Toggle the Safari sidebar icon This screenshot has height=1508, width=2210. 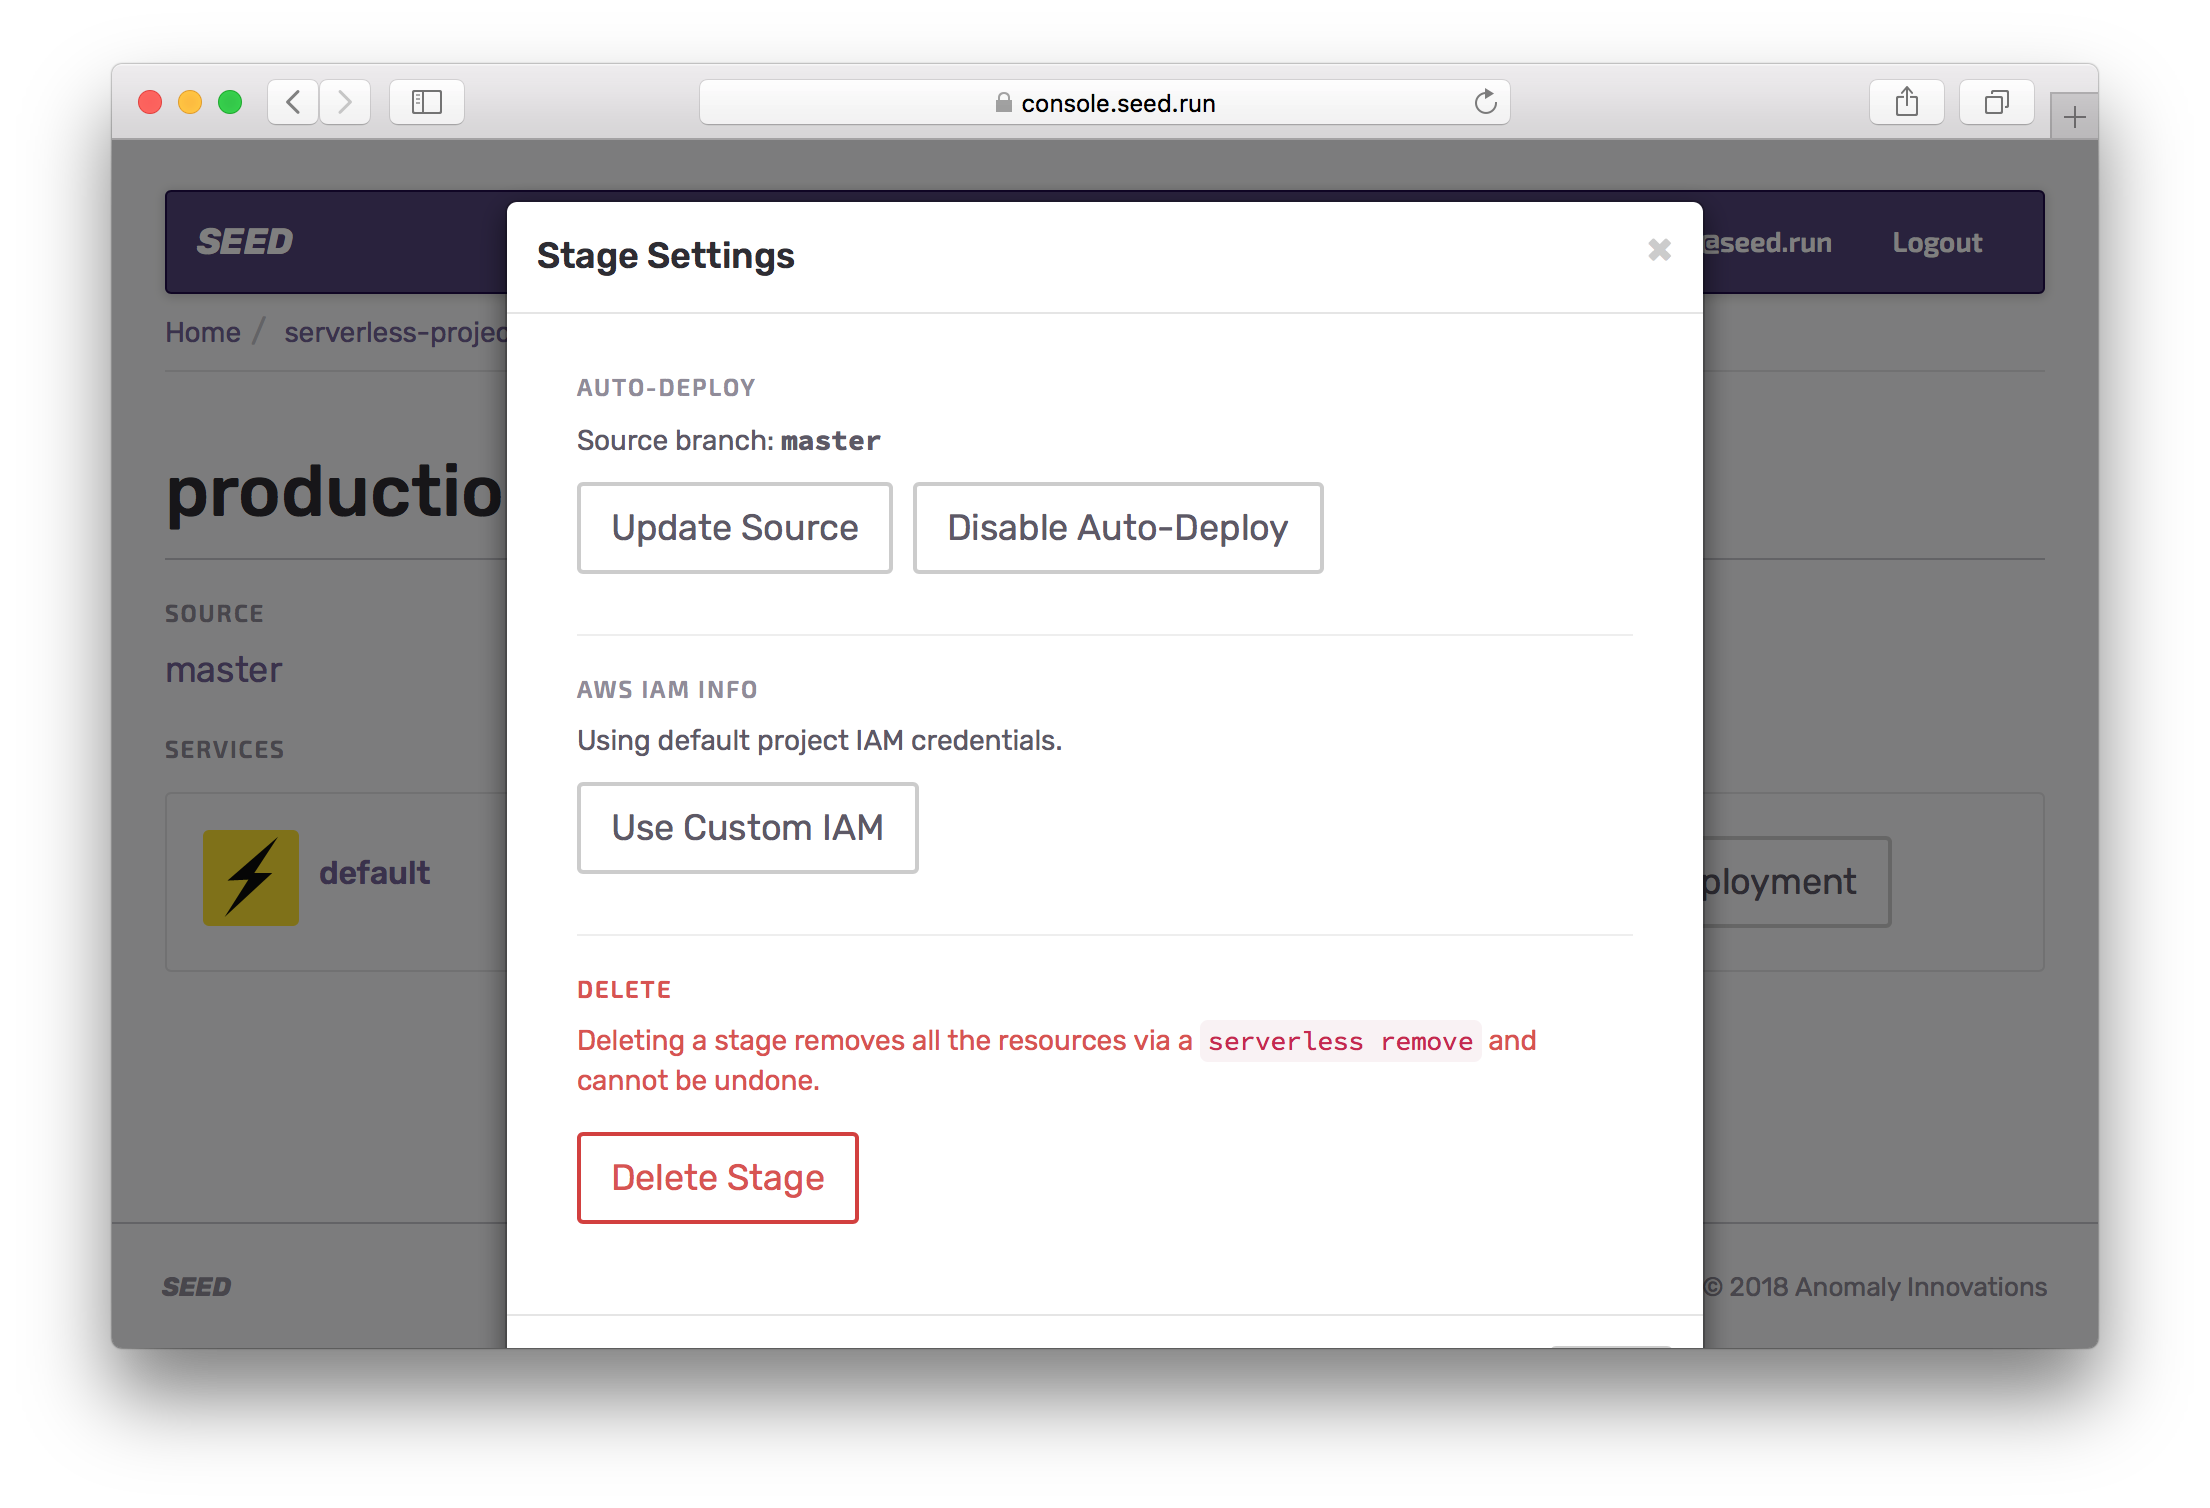pyautogui.click(x=427, y=102)
